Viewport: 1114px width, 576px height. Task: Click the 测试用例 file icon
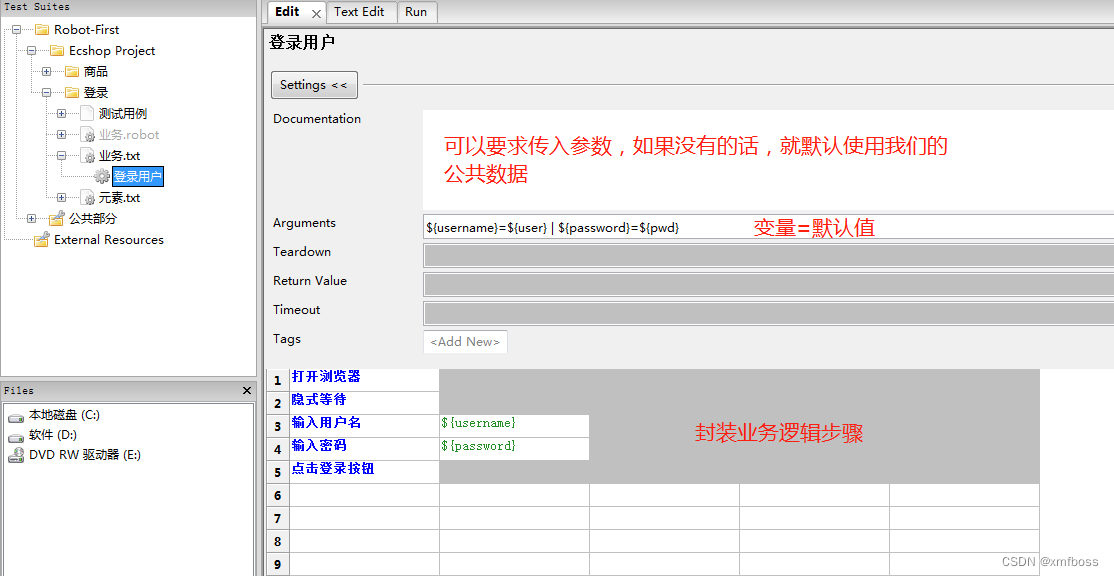click(x=87, y=114)
